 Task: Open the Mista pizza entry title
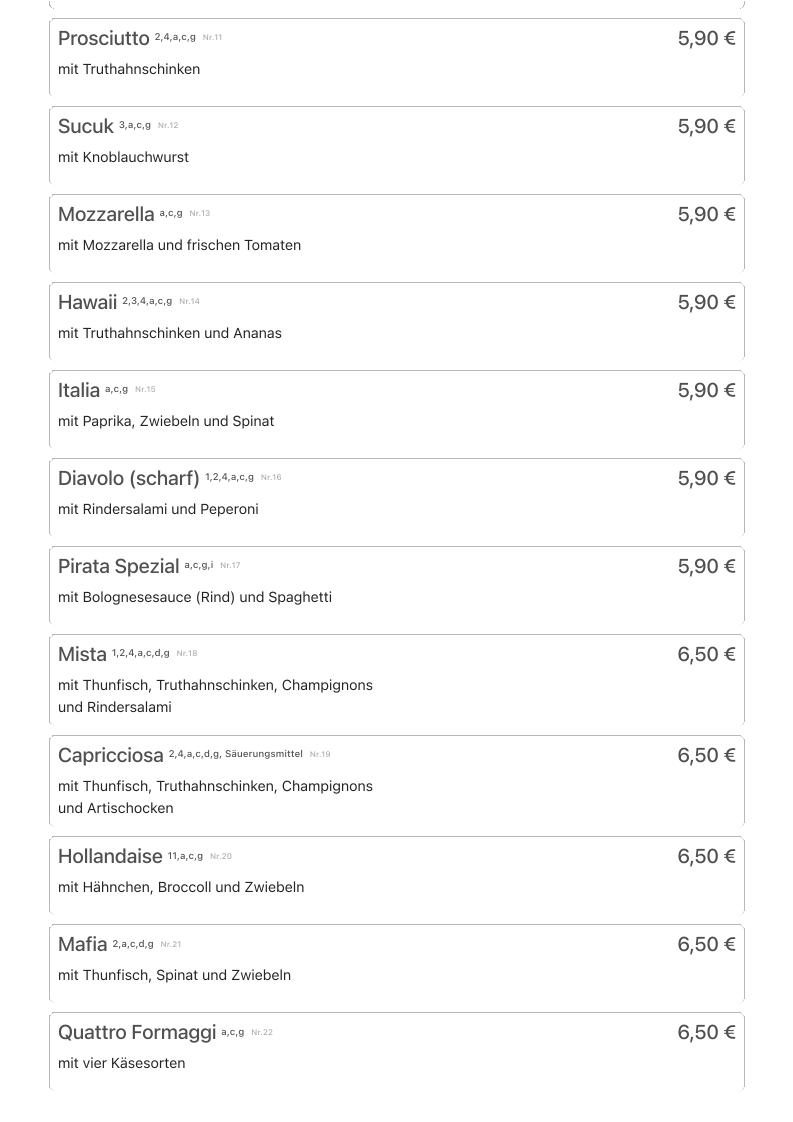tap(82, 655)
